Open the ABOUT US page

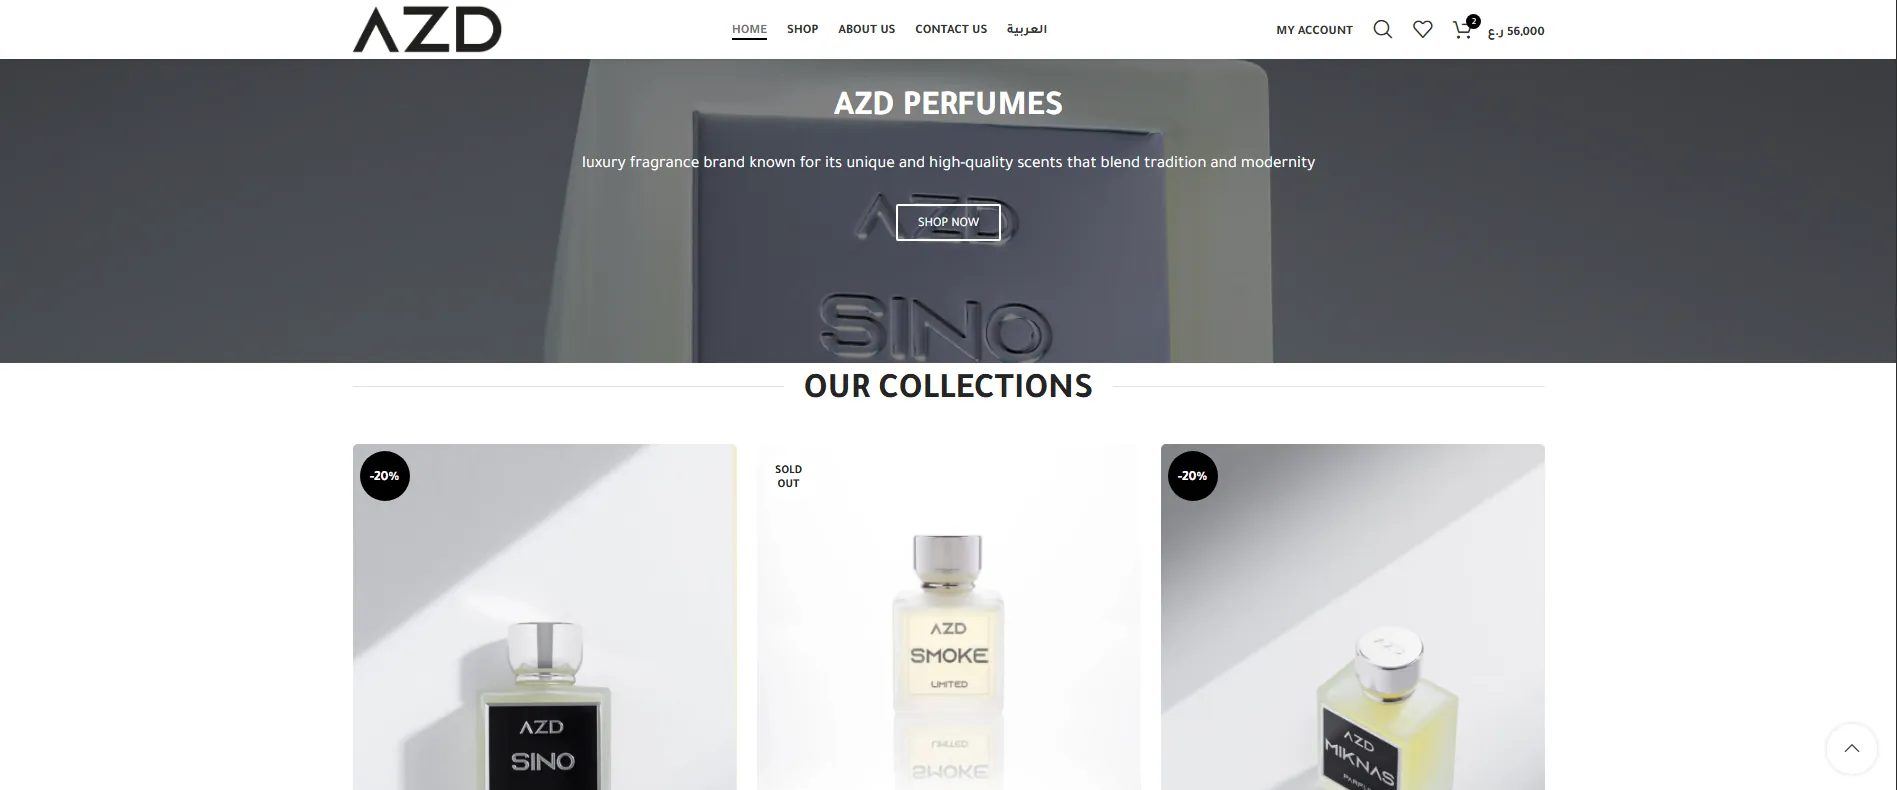point(866,29)
